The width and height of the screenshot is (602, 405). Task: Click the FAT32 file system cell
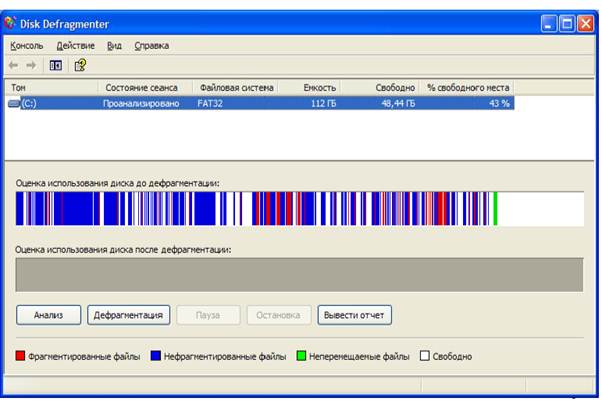(210, 103)
